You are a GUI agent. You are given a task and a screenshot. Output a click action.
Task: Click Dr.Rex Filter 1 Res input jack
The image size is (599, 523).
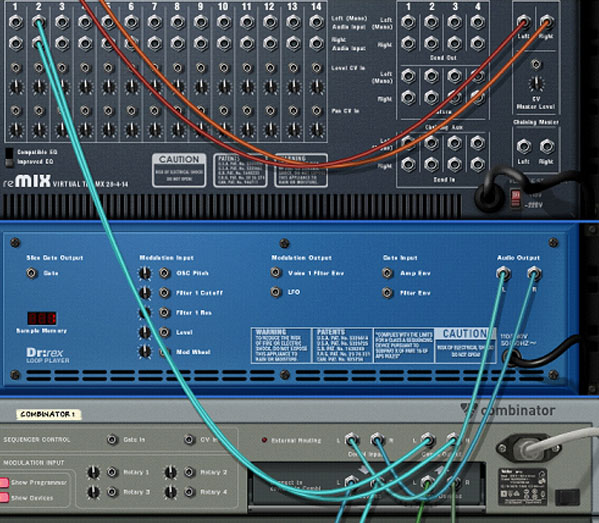click(164, 313)
